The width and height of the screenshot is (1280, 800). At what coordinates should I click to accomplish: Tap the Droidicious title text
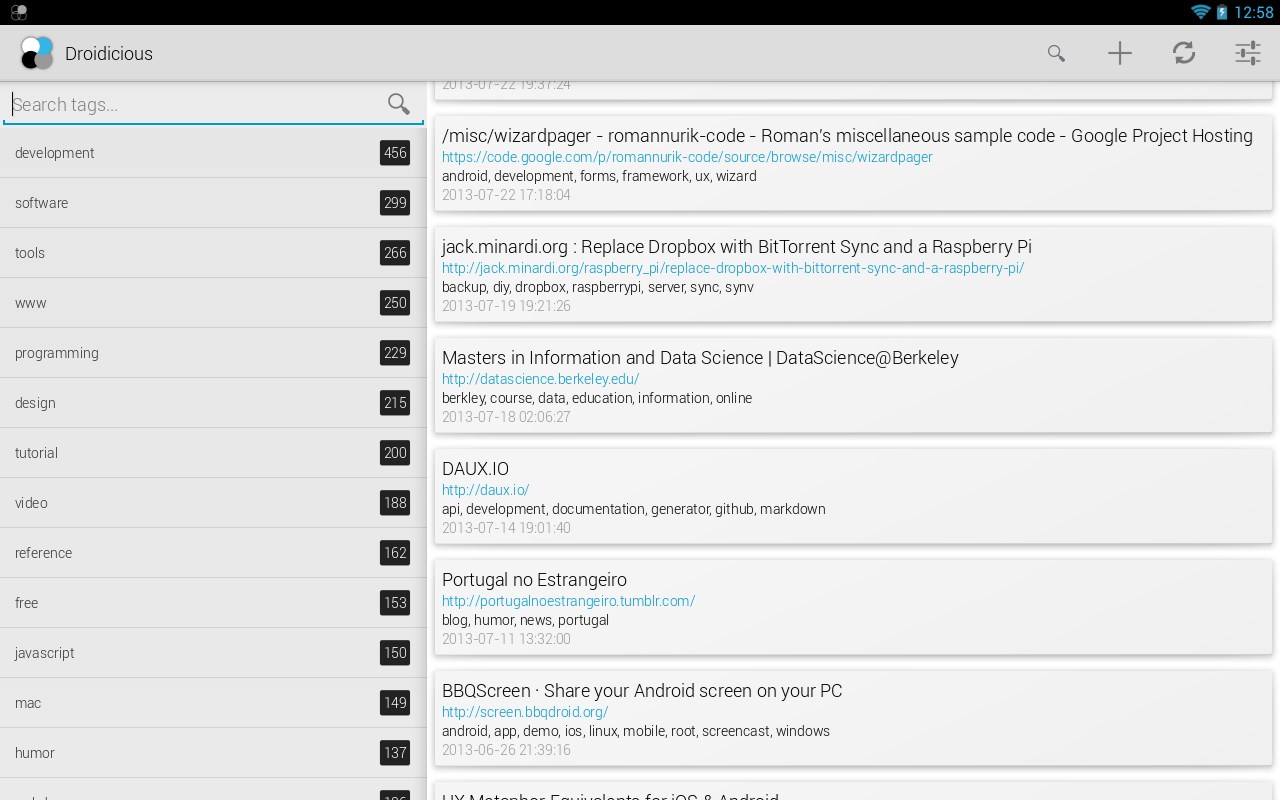(x=109, y=54)
